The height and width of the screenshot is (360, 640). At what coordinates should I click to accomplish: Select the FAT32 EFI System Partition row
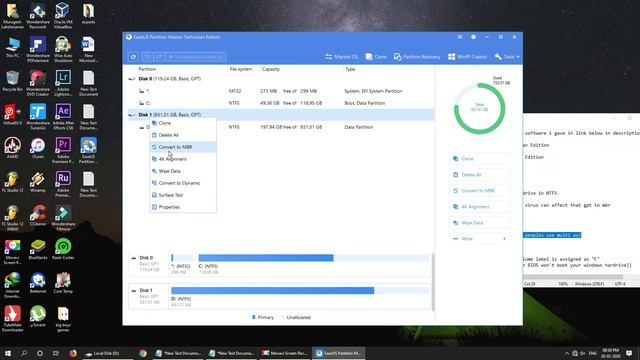(x=281, y=91)
